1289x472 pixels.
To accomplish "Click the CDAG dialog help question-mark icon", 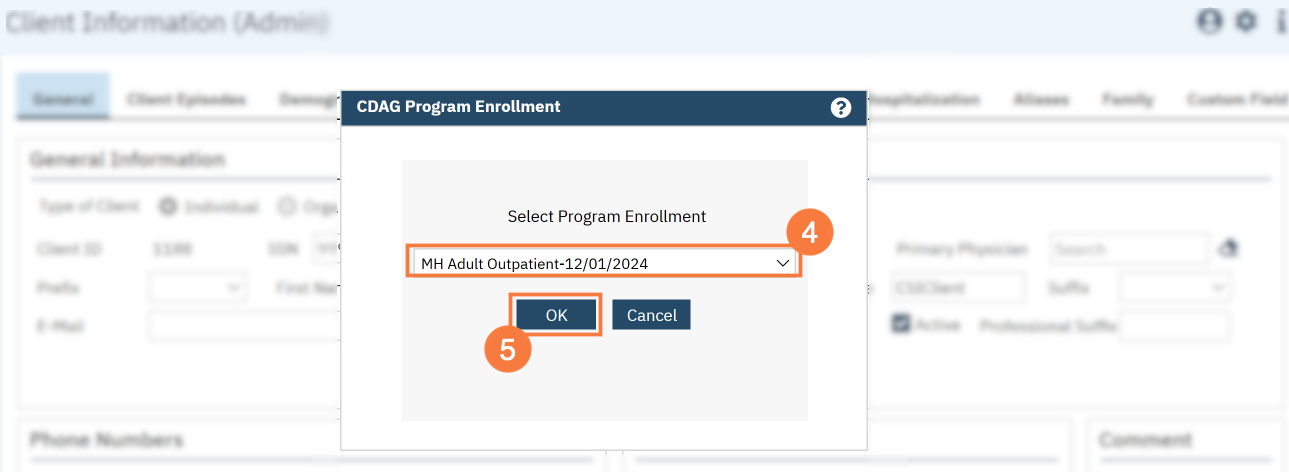I will [x=841, y=107].
